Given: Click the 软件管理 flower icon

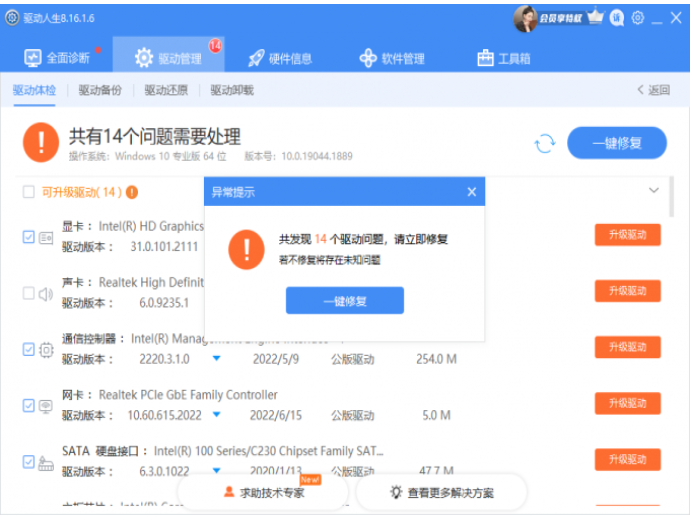Looking at the screenshot, I should coord(368,58).
